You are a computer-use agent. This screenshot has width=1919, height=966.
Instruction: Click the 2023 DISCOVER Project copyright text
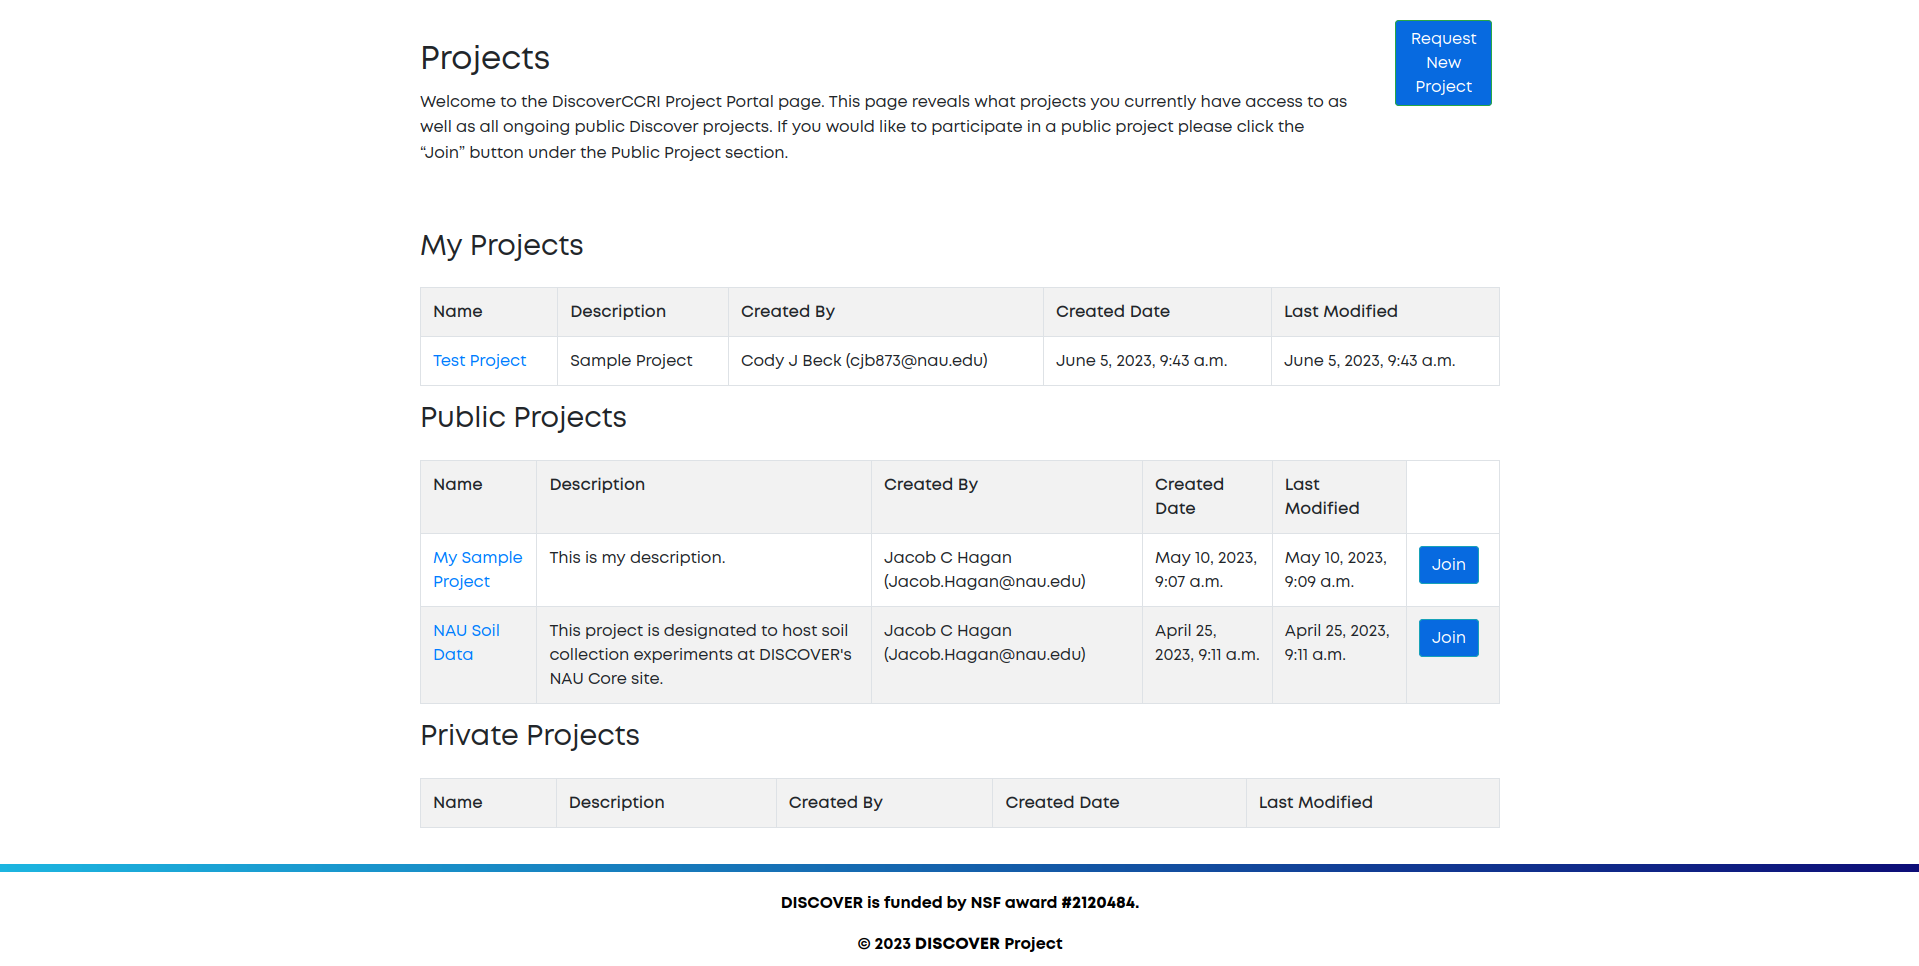(x=960, y=944)
